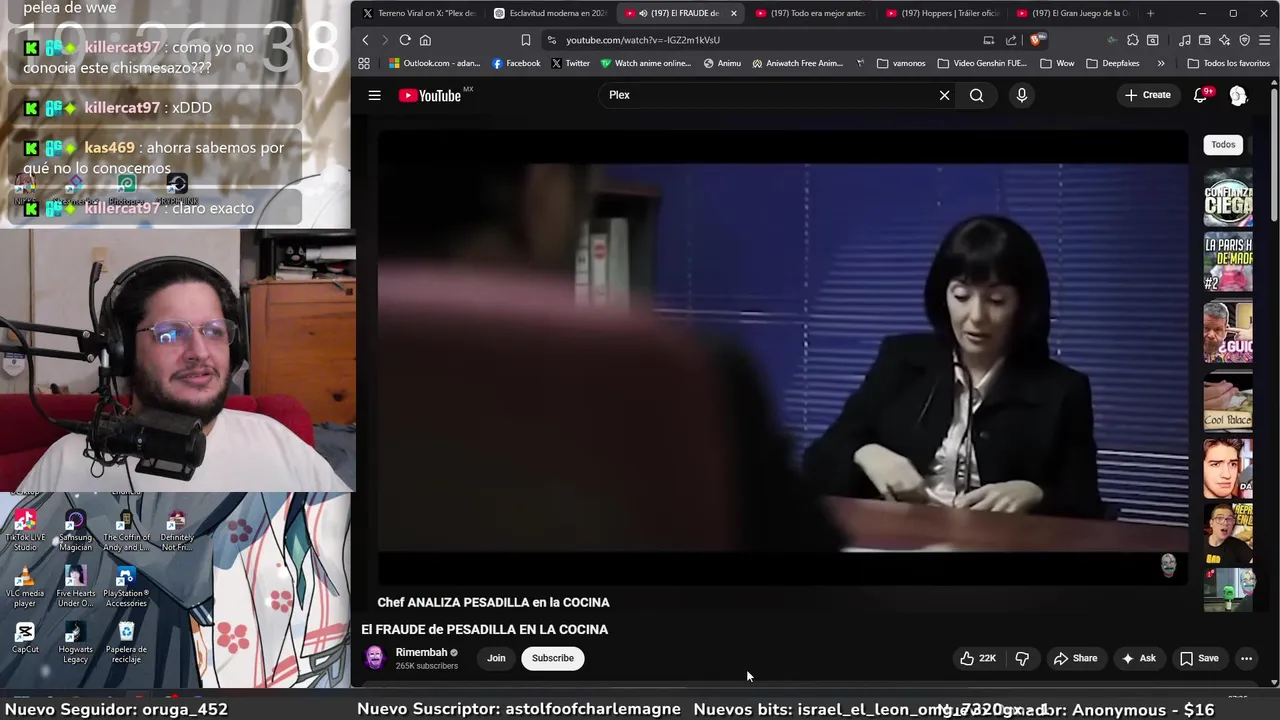Run search with the magnifier icon
Image resolution: width=1280 pixels, height=720 pixels.
click(976, 95)
